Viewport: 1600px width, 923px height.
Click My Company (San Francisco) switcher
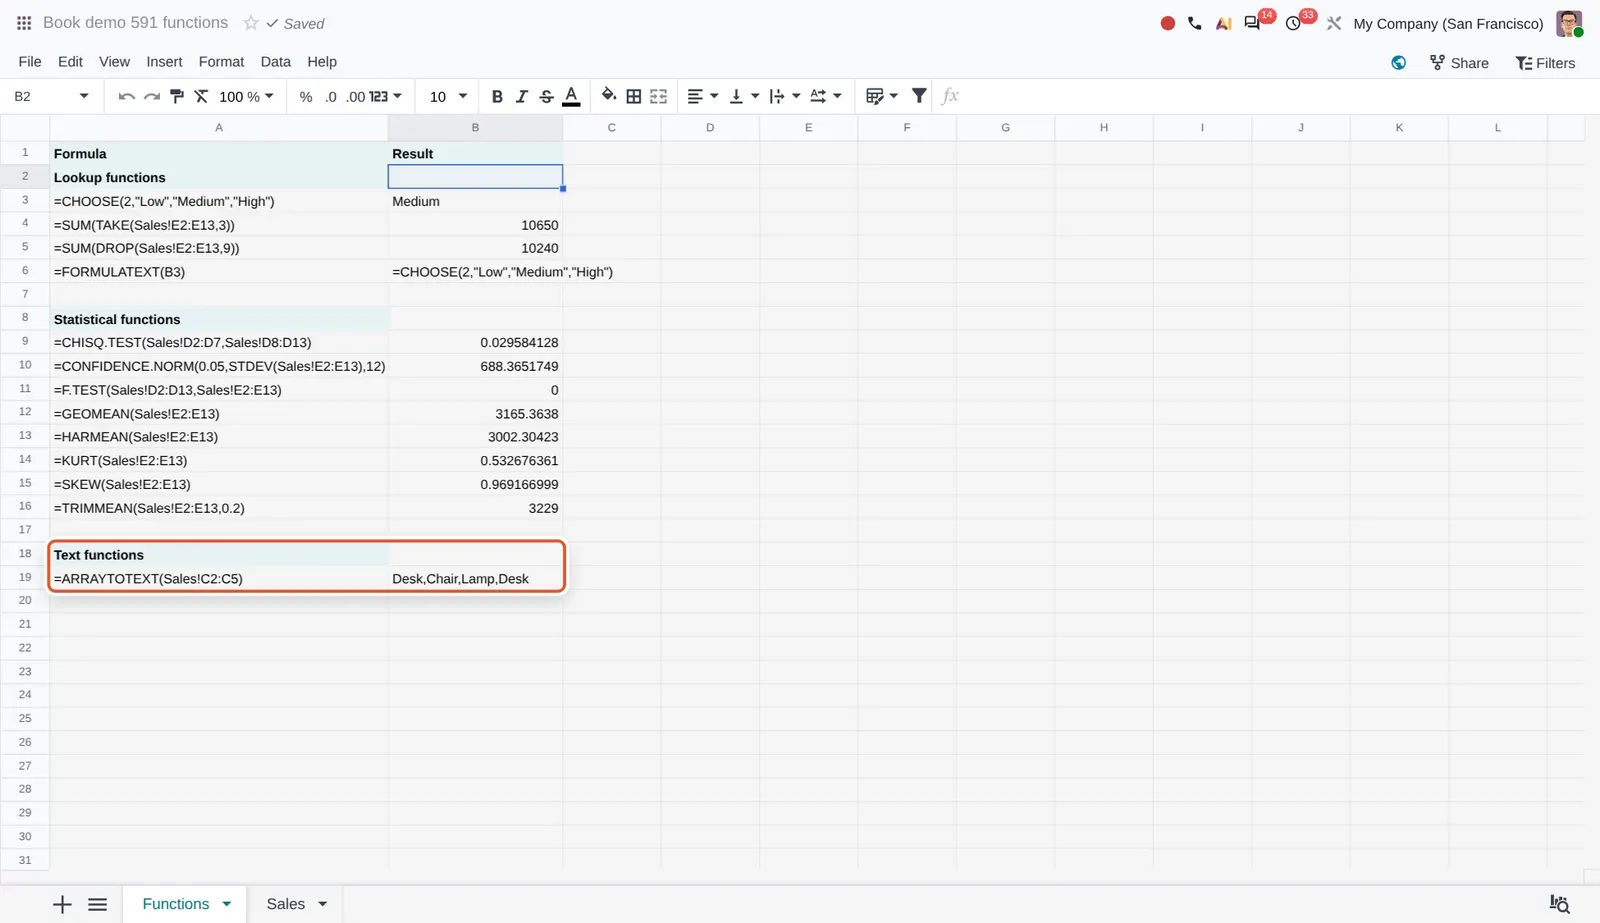coord(1448,23)
